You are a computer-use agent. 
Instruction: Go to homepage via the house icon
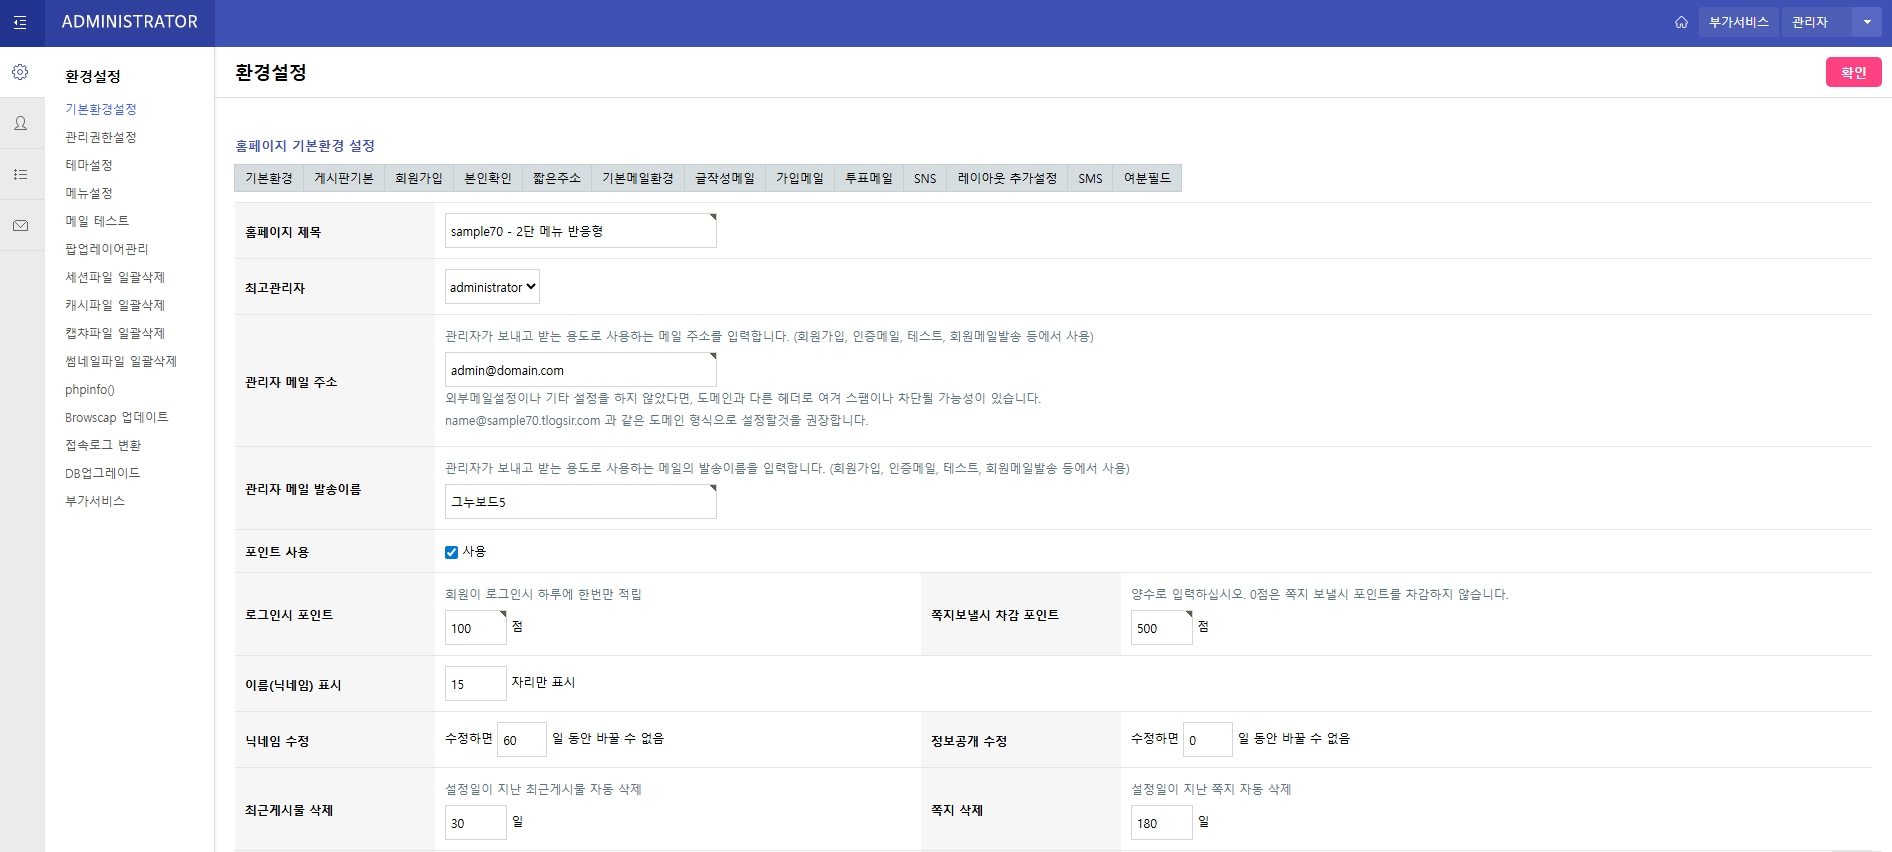click(1681, 22)
